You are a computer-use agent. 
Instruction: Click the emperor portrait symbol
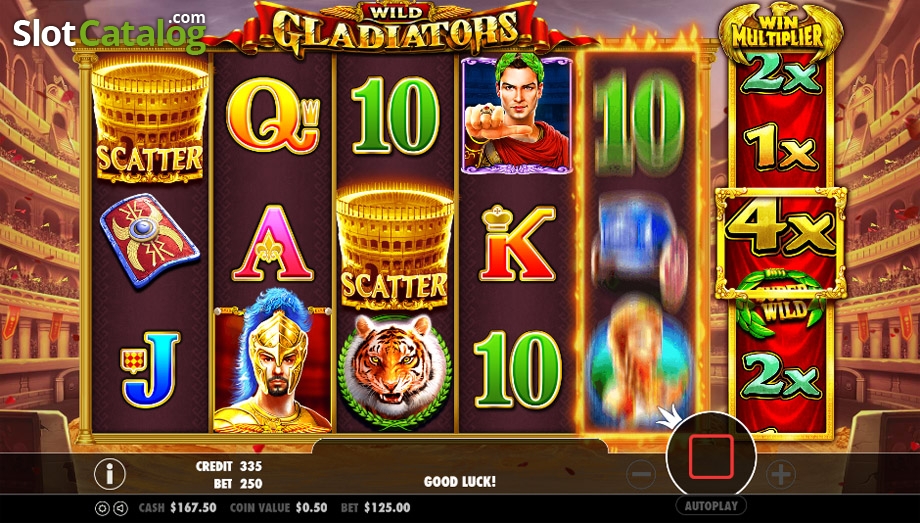516,114
